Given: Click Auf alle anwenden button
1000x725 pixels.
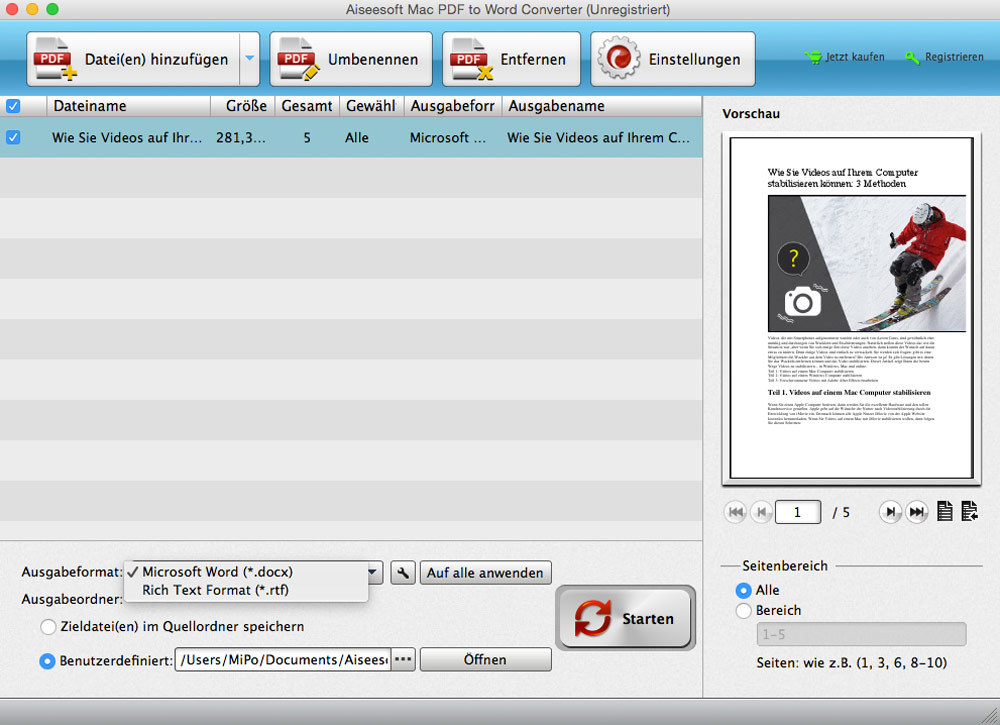Looking at the screenshot, I should (485, 573).
